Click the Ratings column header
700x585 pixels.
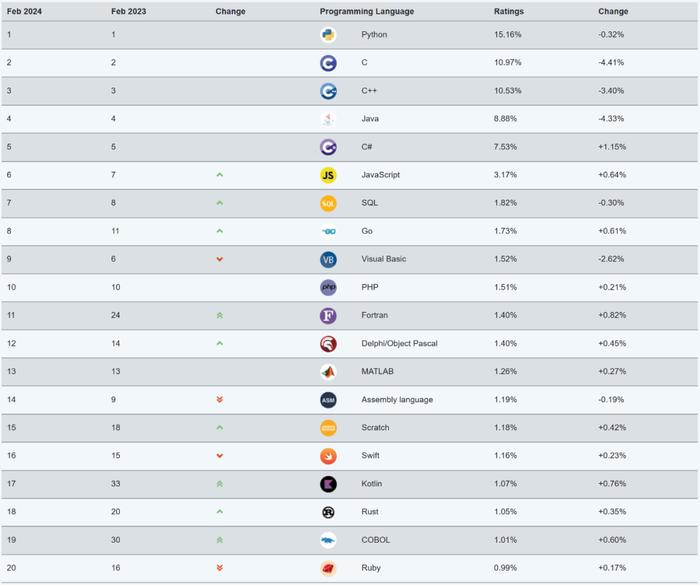[x=508, y=12]
